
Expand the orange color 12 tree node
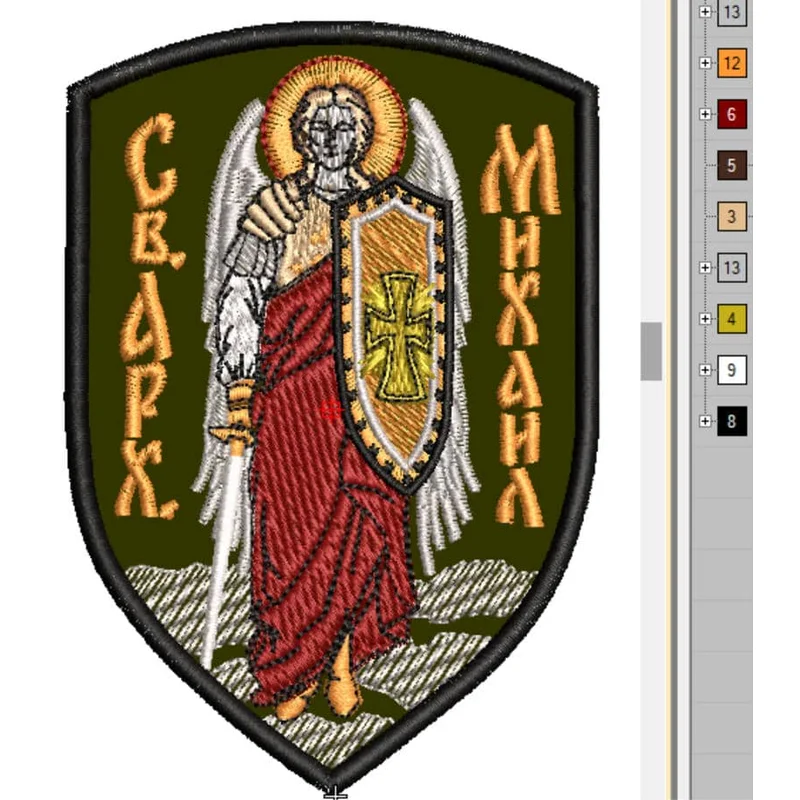coord(705,63)
